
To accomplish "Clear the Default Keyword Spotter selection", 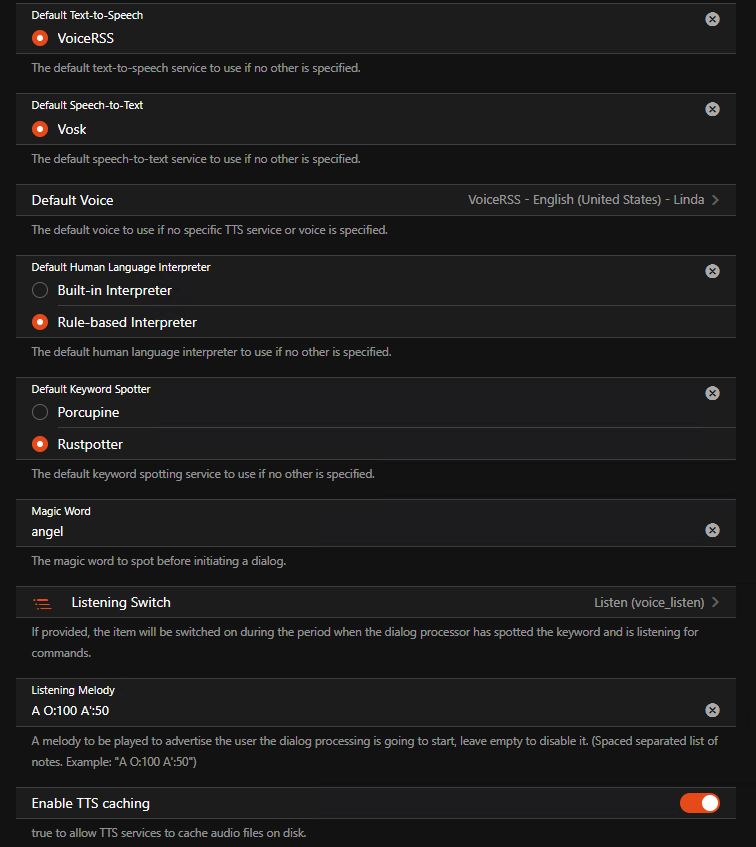I will click(x=712, y=393).
